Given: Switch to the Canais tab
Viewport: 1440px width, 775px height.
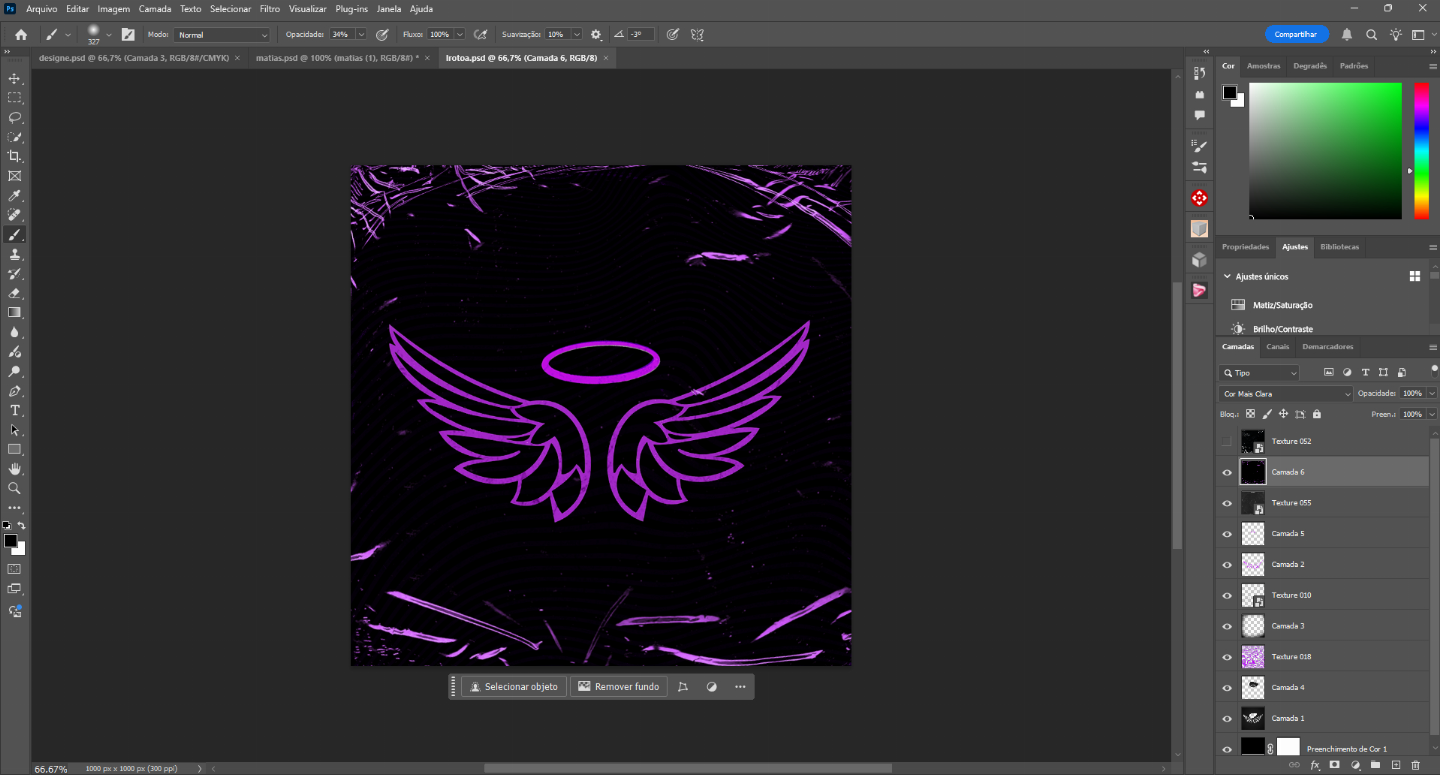Looking at the screenshot, I should (x=1277, y=347).
